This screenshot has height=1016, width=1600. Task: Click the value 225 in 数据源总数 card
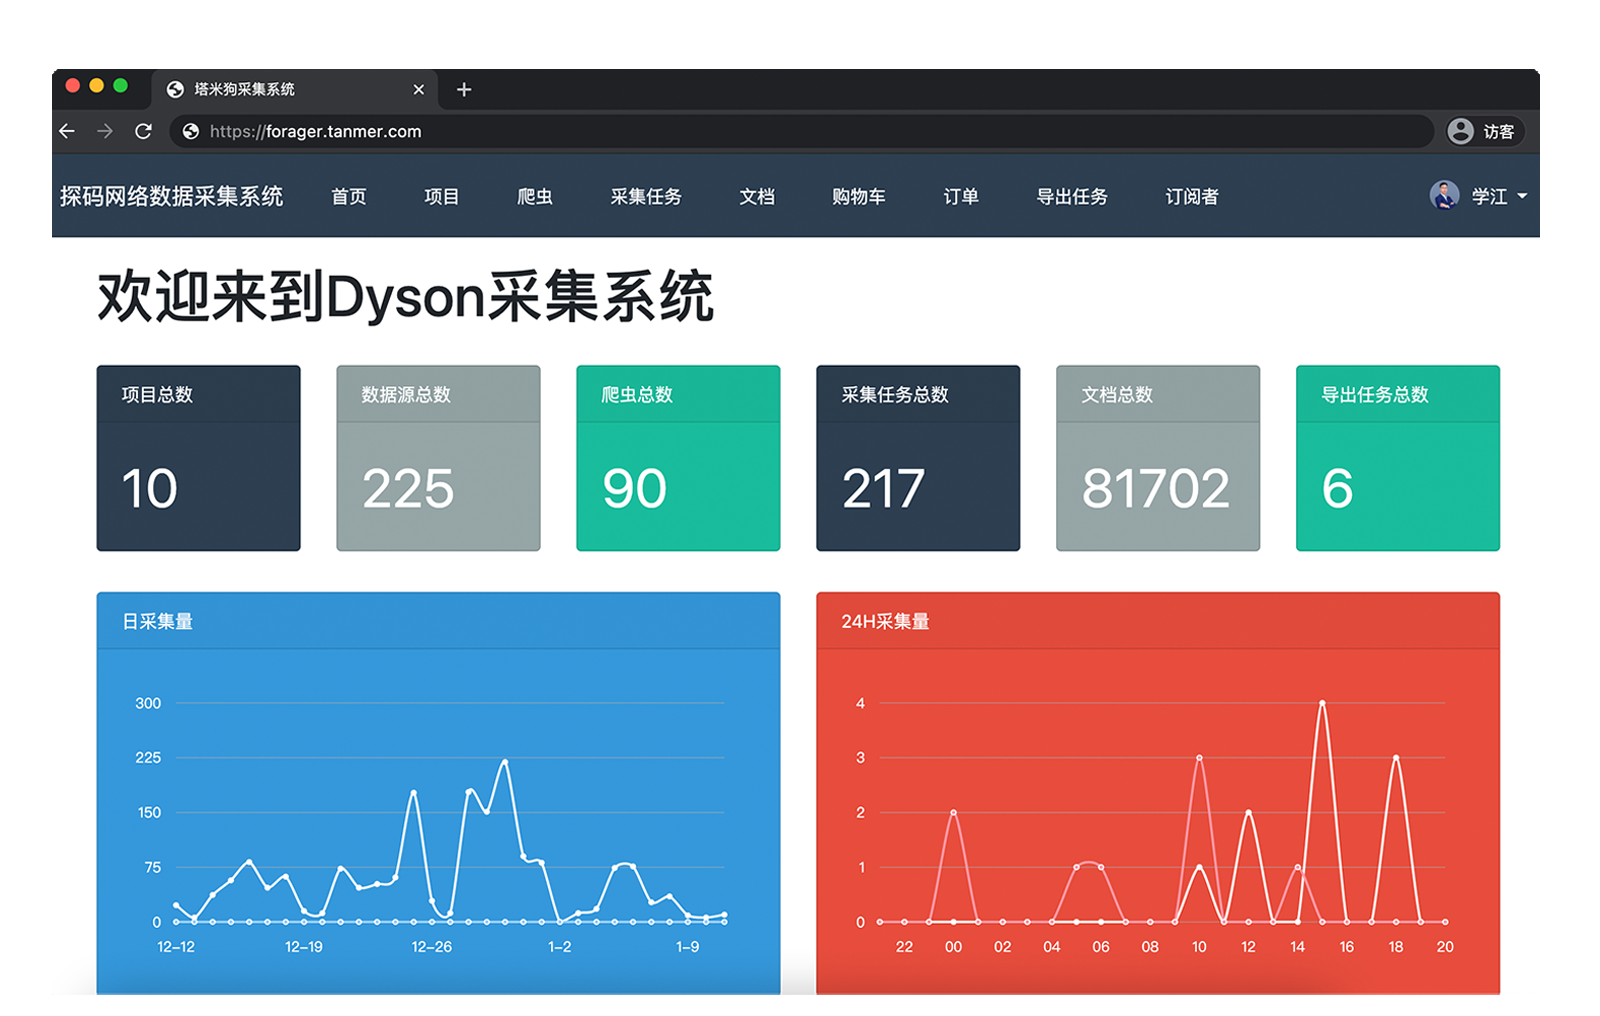(x=408, y=488)
